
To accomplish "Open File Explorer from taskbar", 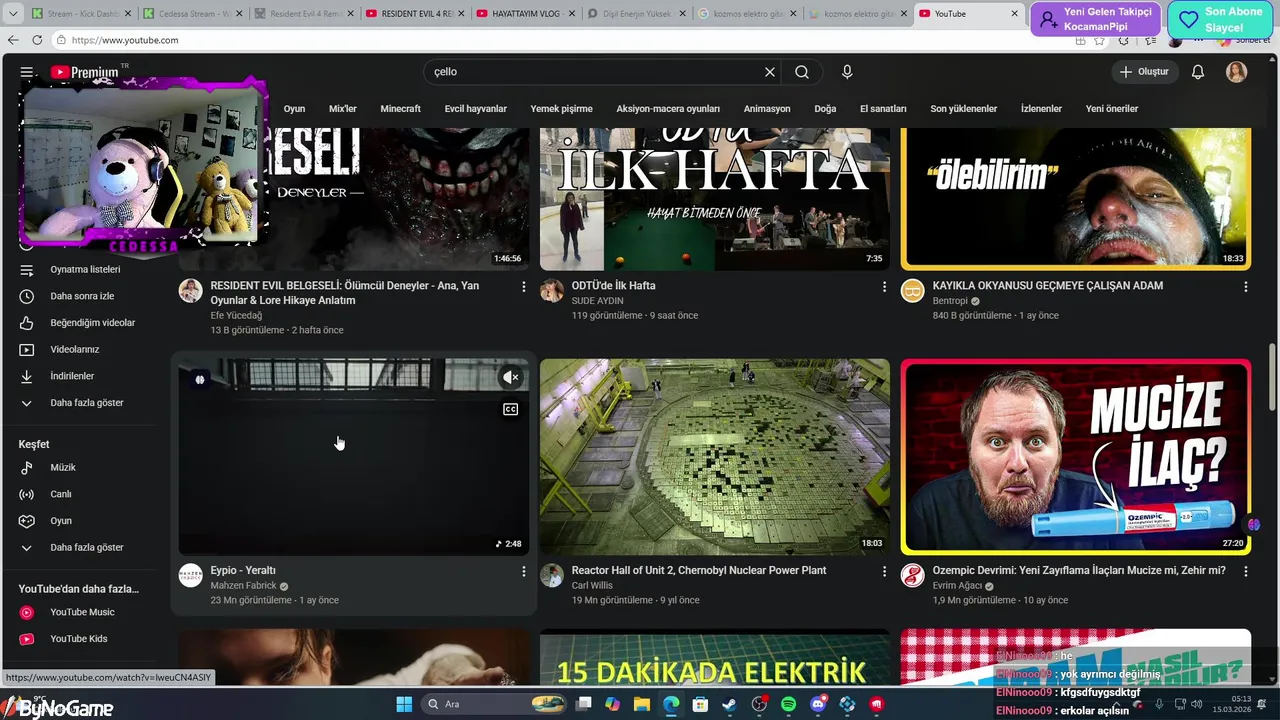I will [641, 704].
